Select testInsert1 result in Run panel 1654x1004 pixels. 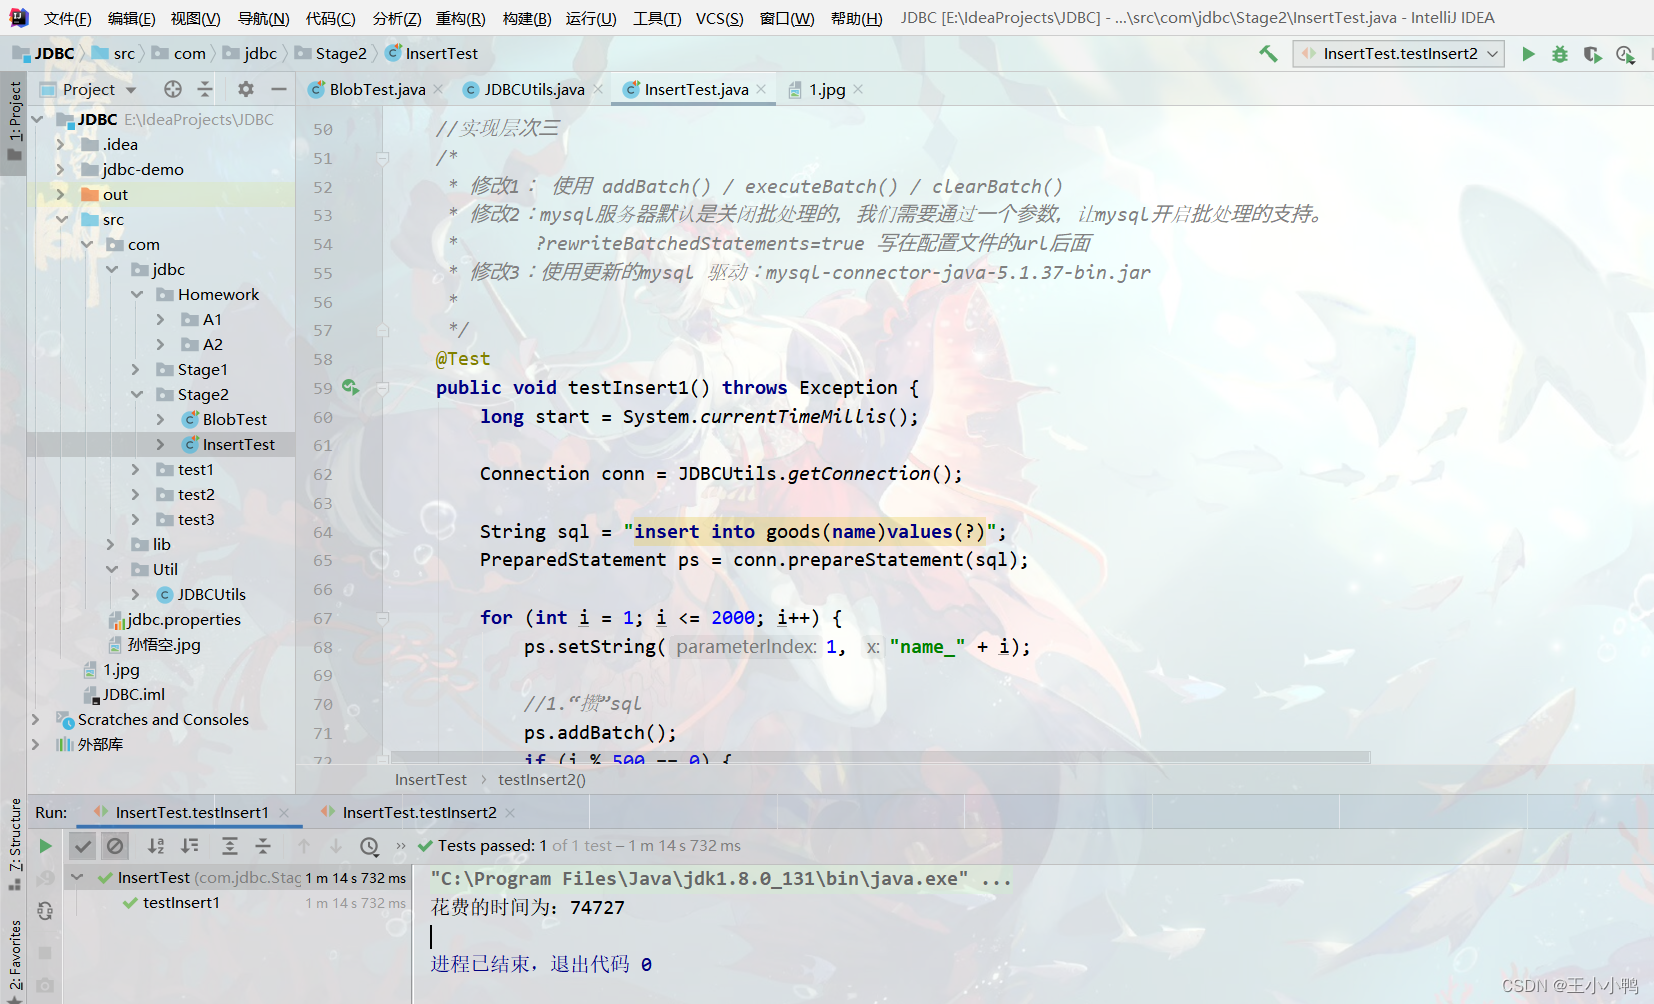tap(181, 903)
